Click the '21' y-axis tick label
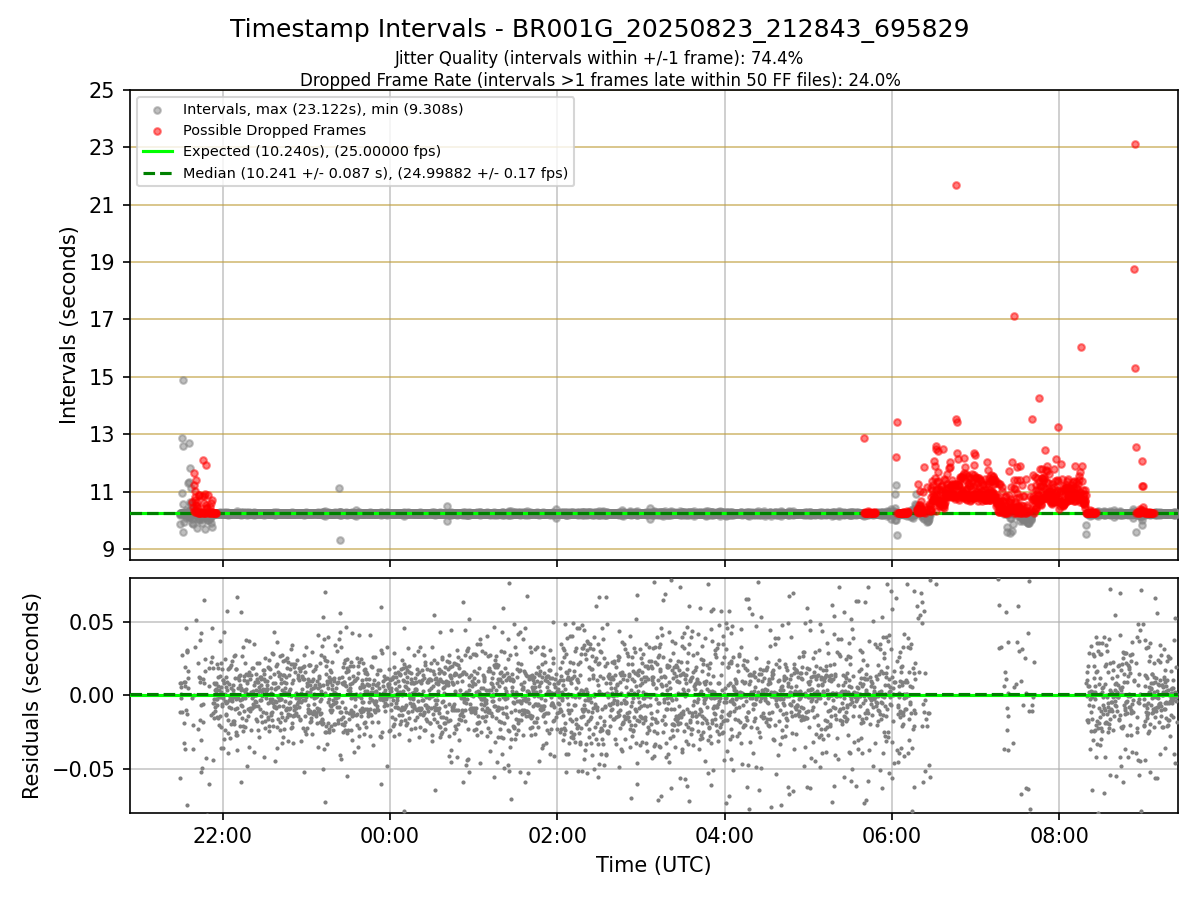Image resolution: width=1200 pixels, height=900 pixels. point(102,206)
